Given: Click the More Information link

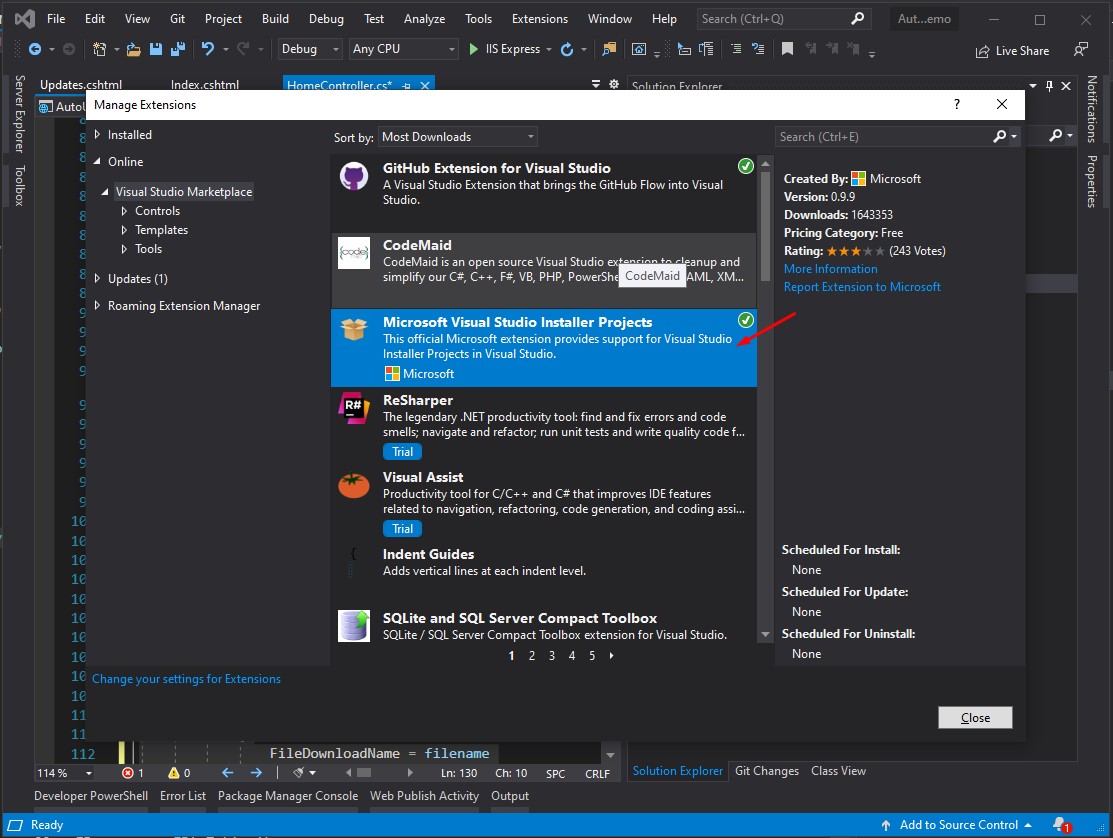Looking at the screenshot, I should coord(830,268).
